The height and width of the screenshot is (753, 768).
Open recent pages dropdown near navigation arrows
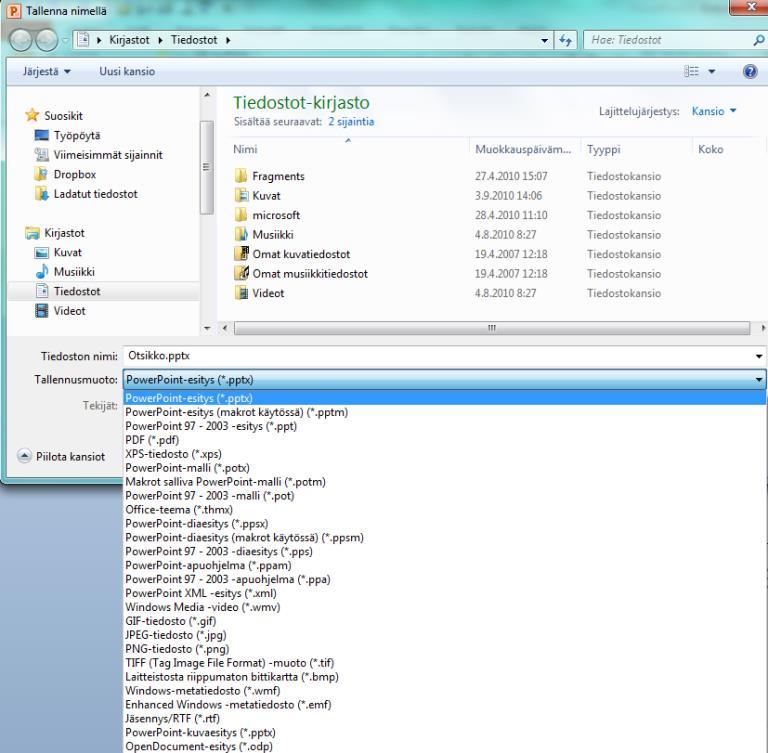click(65, 41)
